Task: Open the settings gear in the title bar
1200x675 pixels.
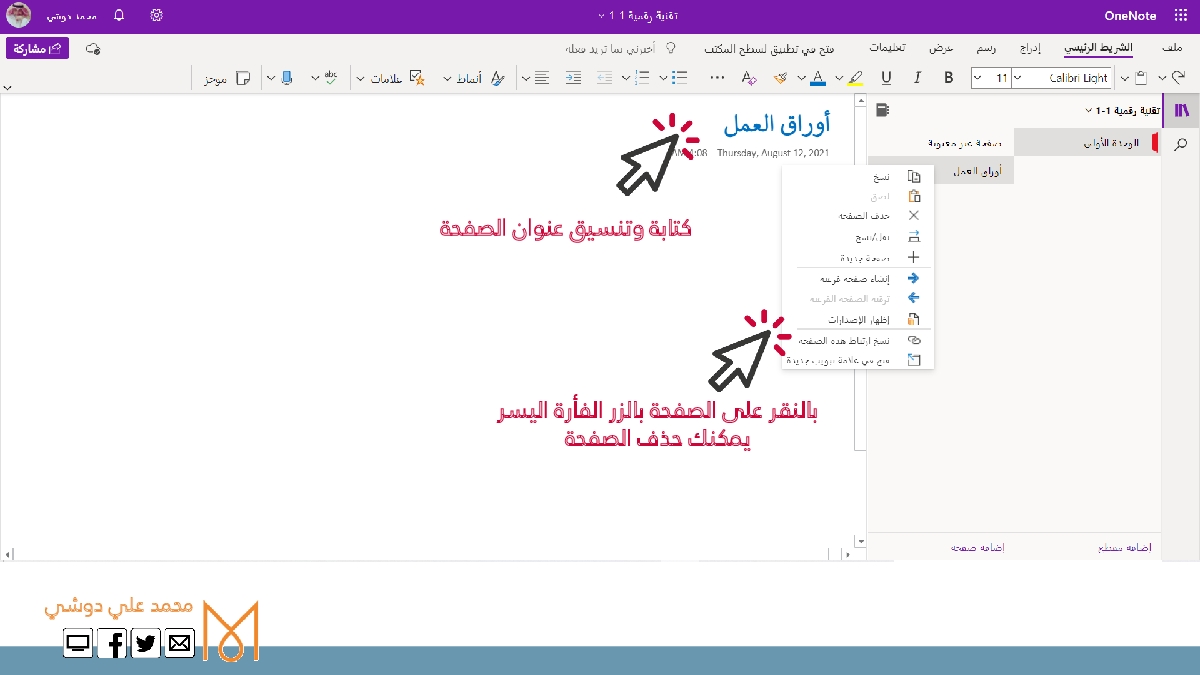Action: pos(156,16)
